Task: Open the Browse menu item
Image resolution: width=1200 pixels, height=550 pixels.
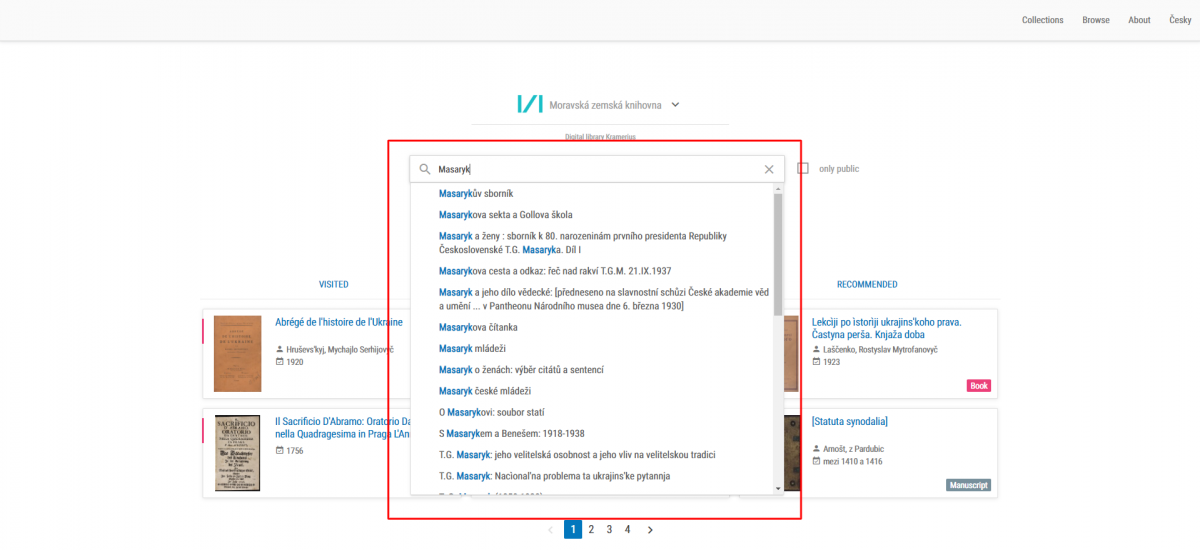Action: click(1096, 20)
